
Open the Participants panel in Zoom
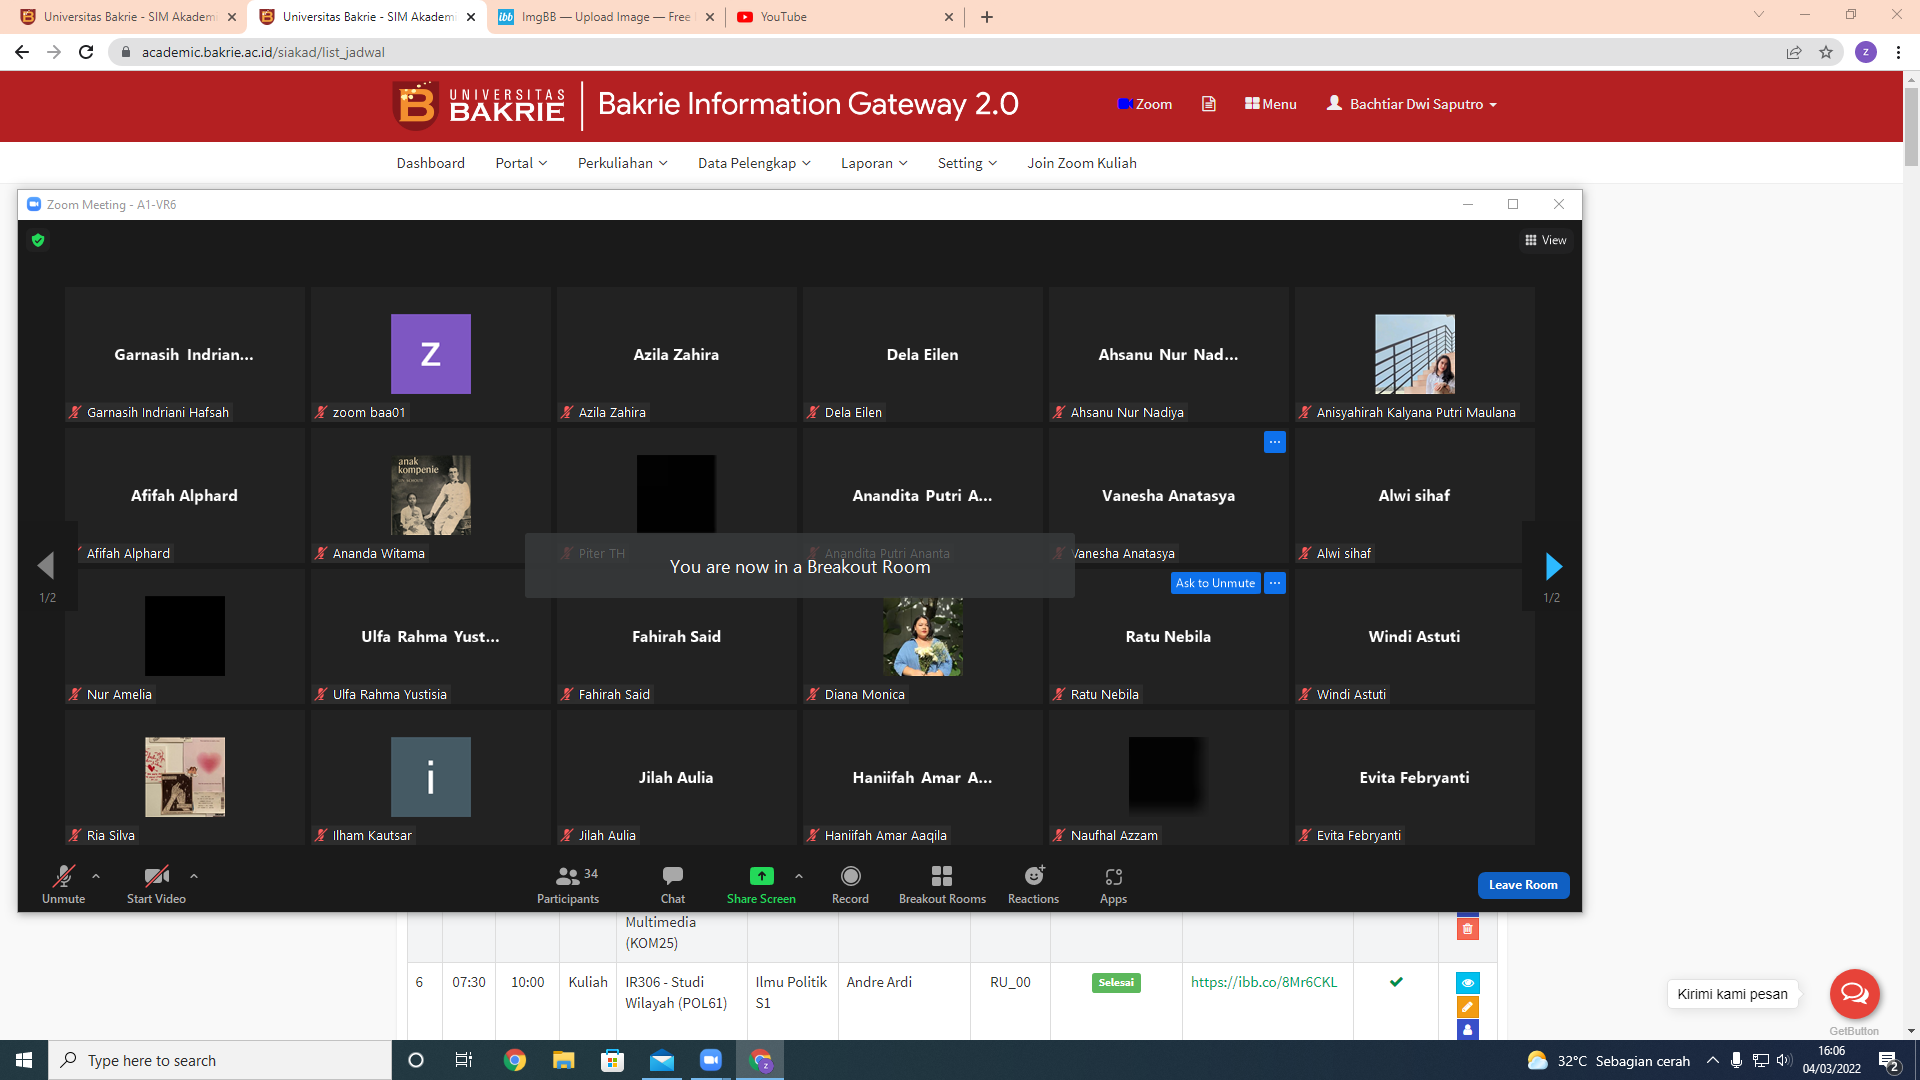567,885
